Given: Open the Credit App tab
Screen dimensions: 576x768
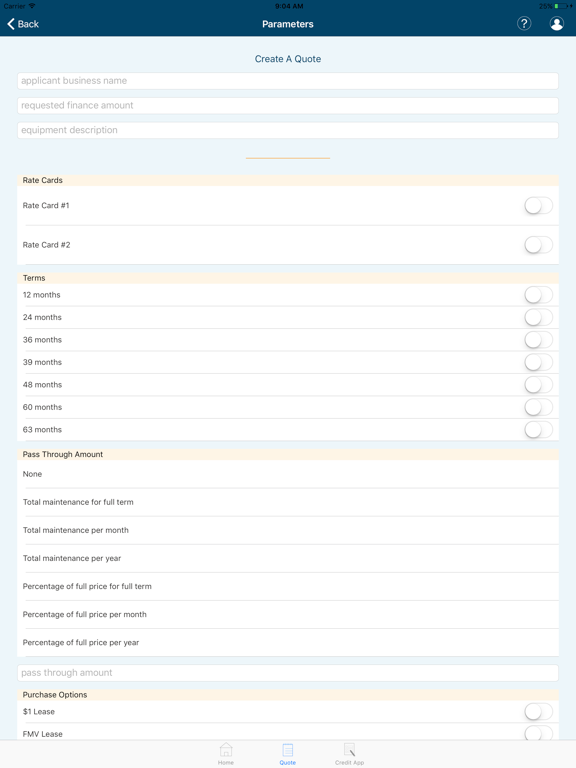Looking at the screenshot, I should tap(349, 753).
